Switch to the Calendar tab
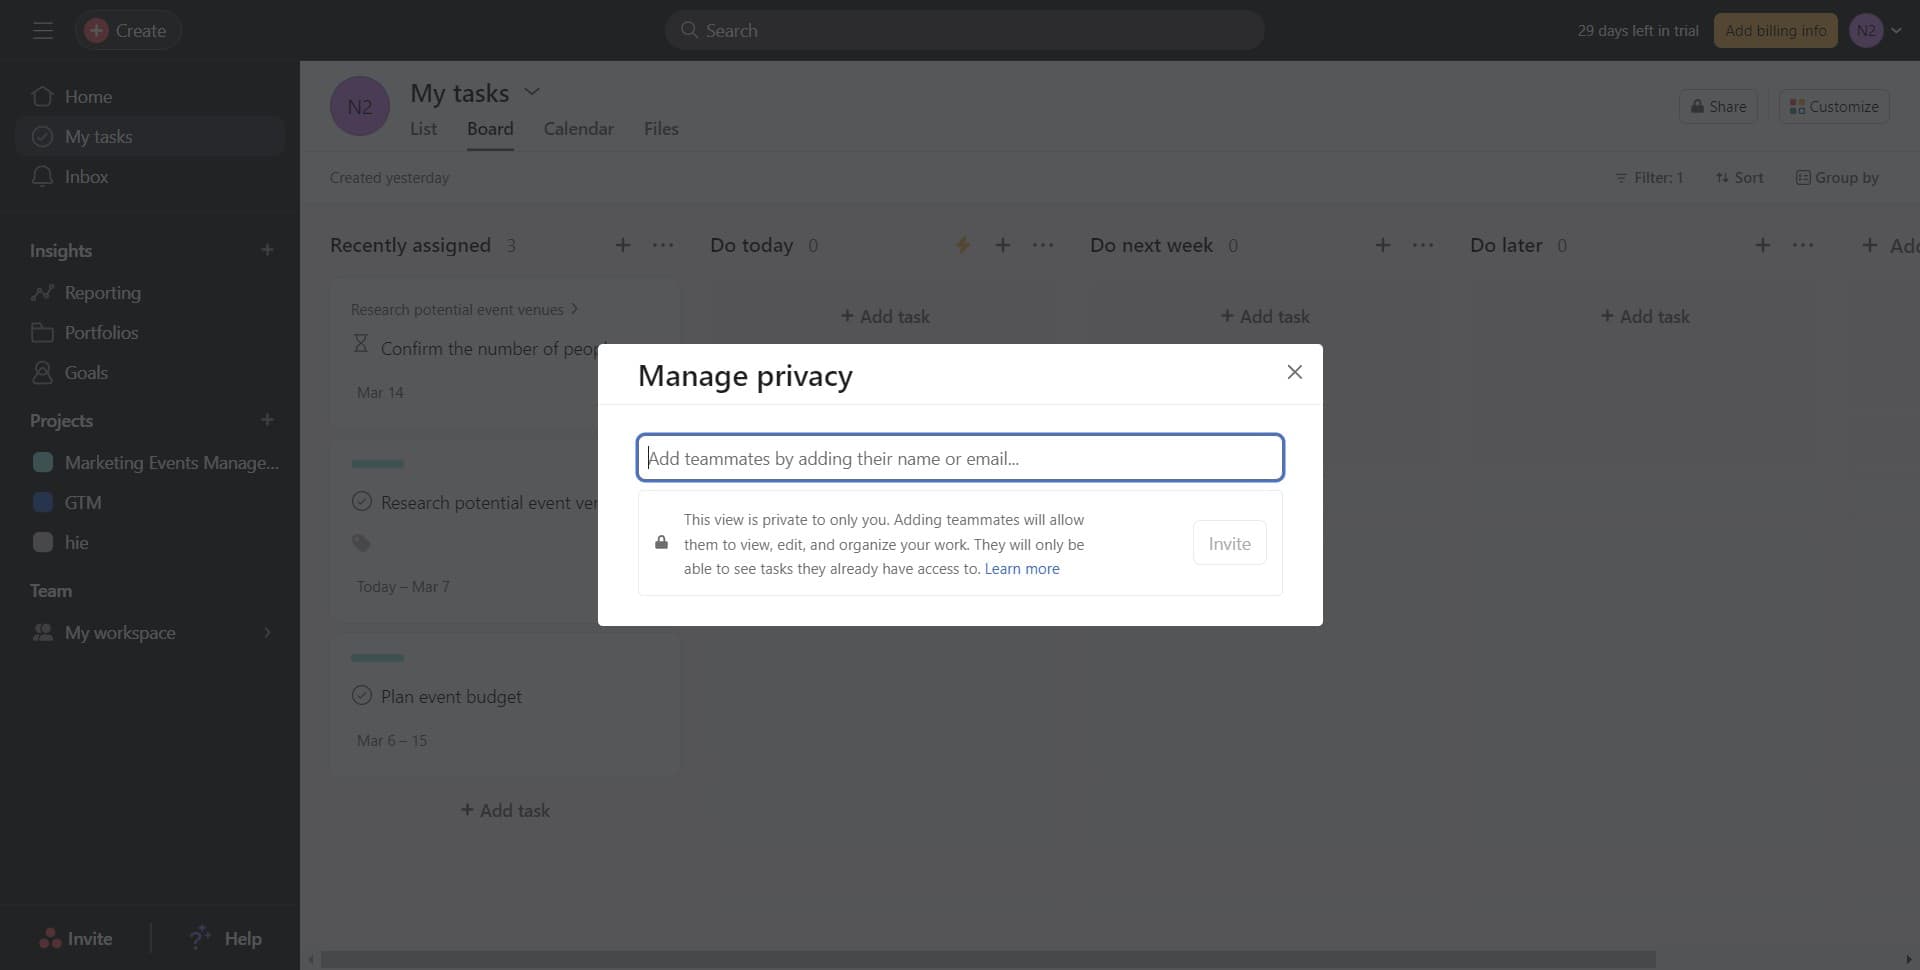 pos(578,128)
